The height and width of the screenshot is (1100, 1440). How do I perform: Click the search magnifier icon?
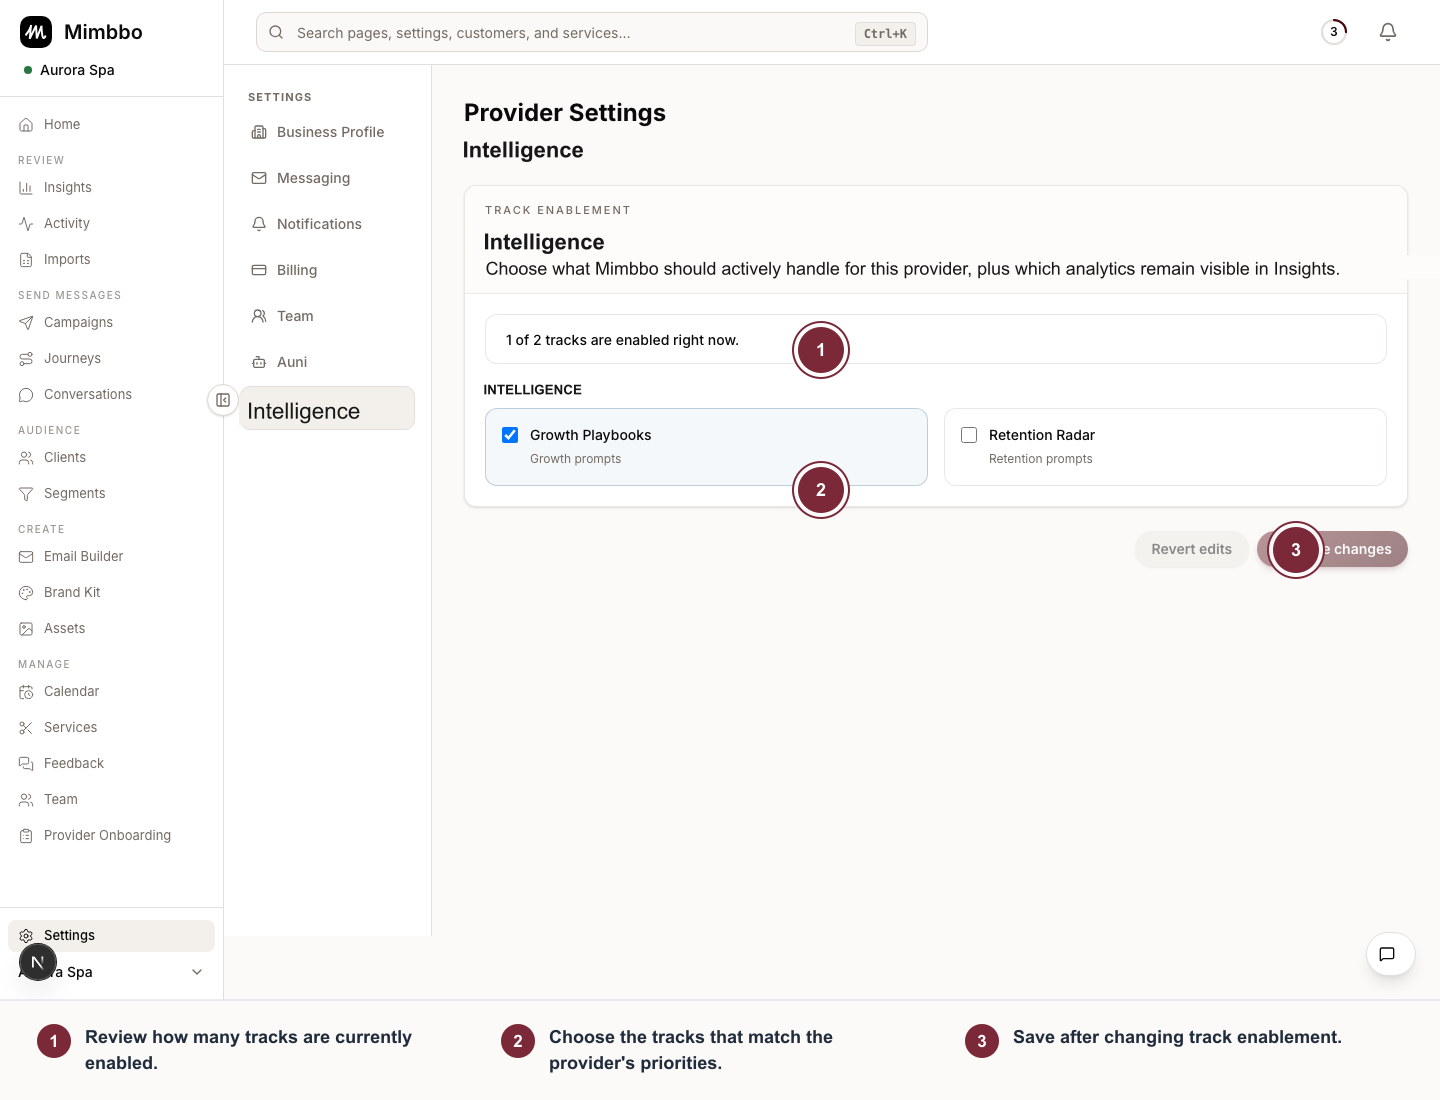coord(276,32)
